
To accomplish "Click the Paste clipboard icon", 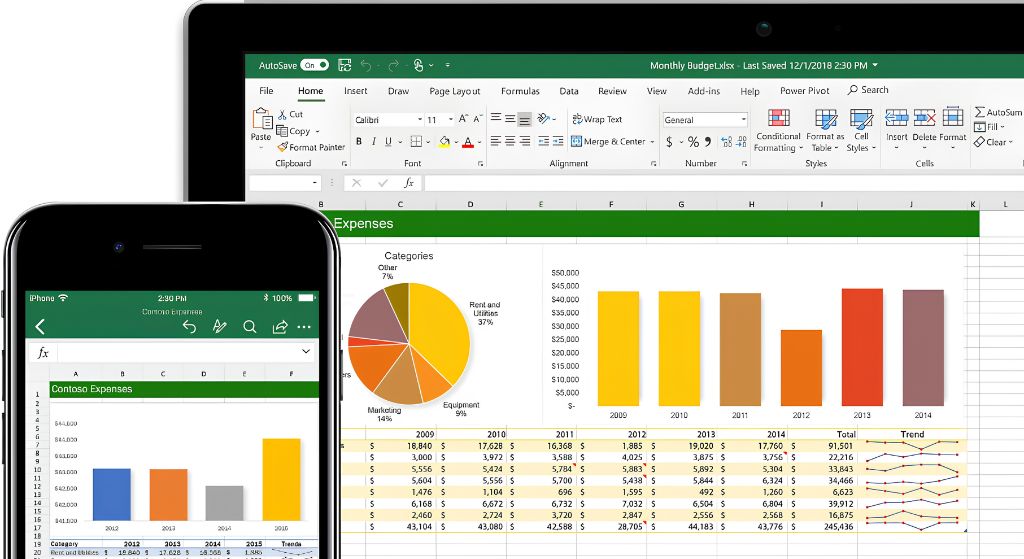I will (x=262, y=118).
